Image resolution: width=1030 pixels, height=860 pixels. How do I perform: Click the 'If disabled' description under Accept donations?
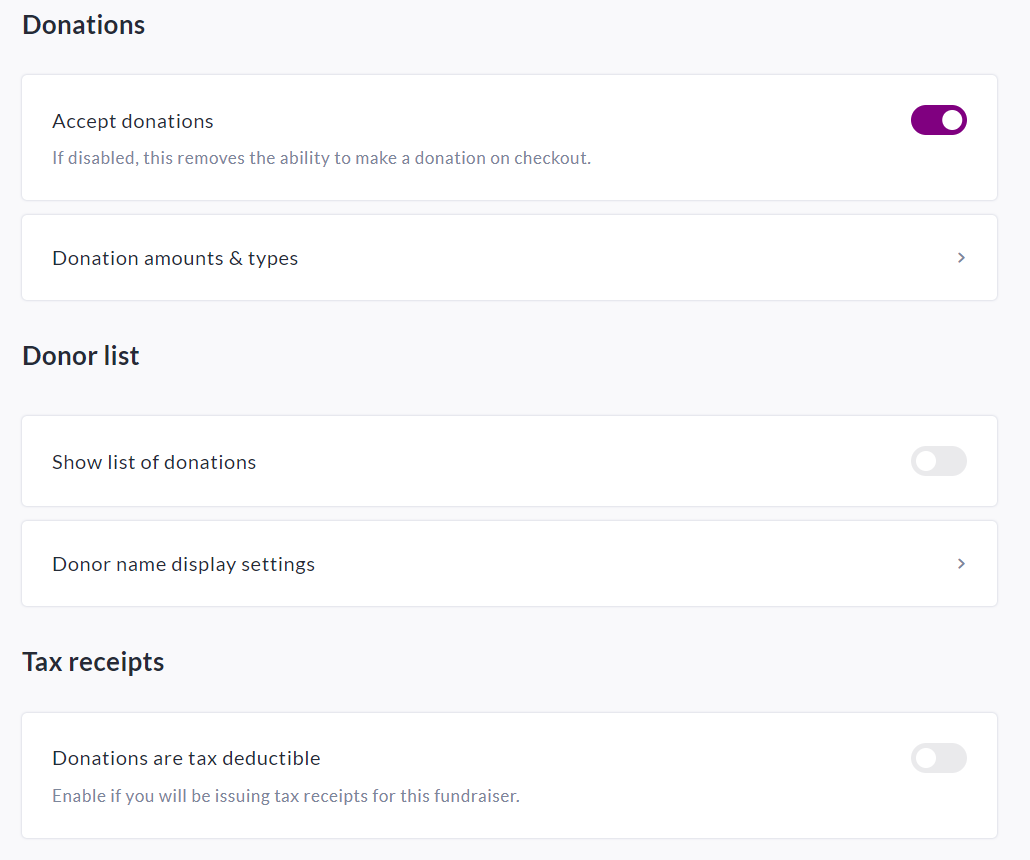[321, 158]
